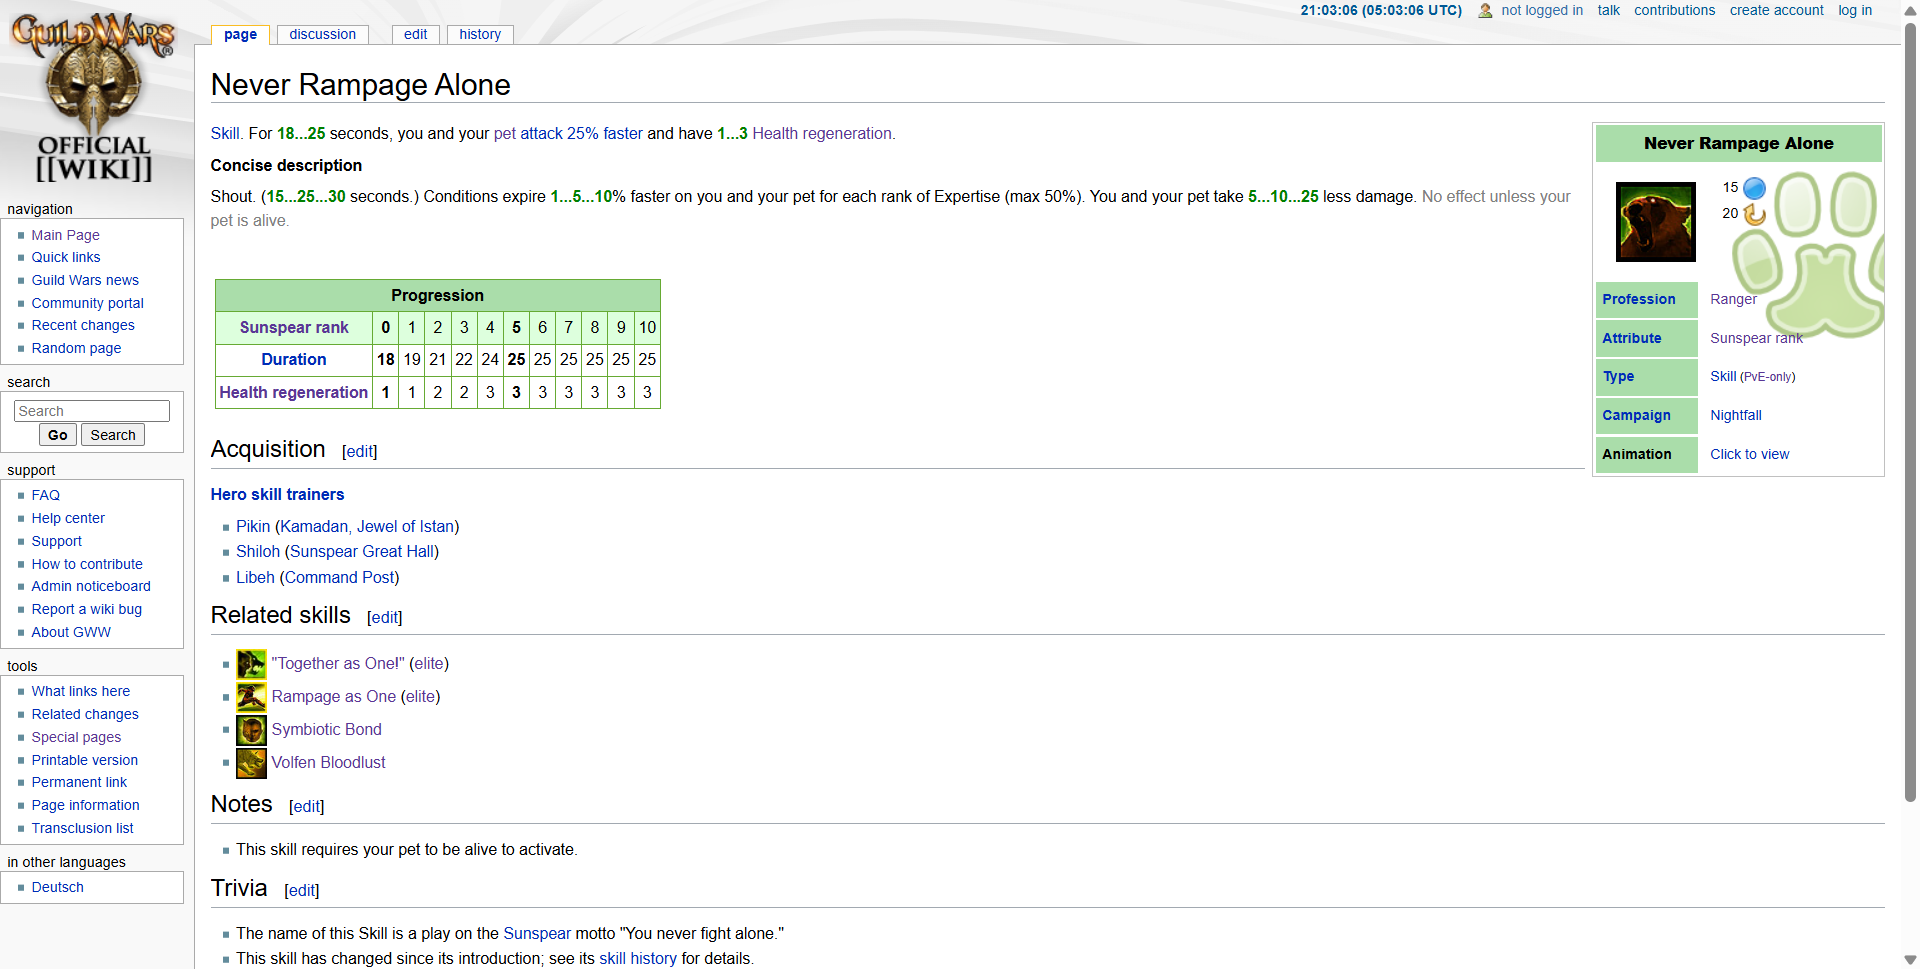Open the edit tab
Screen dimensions: 1920x969
415,34
